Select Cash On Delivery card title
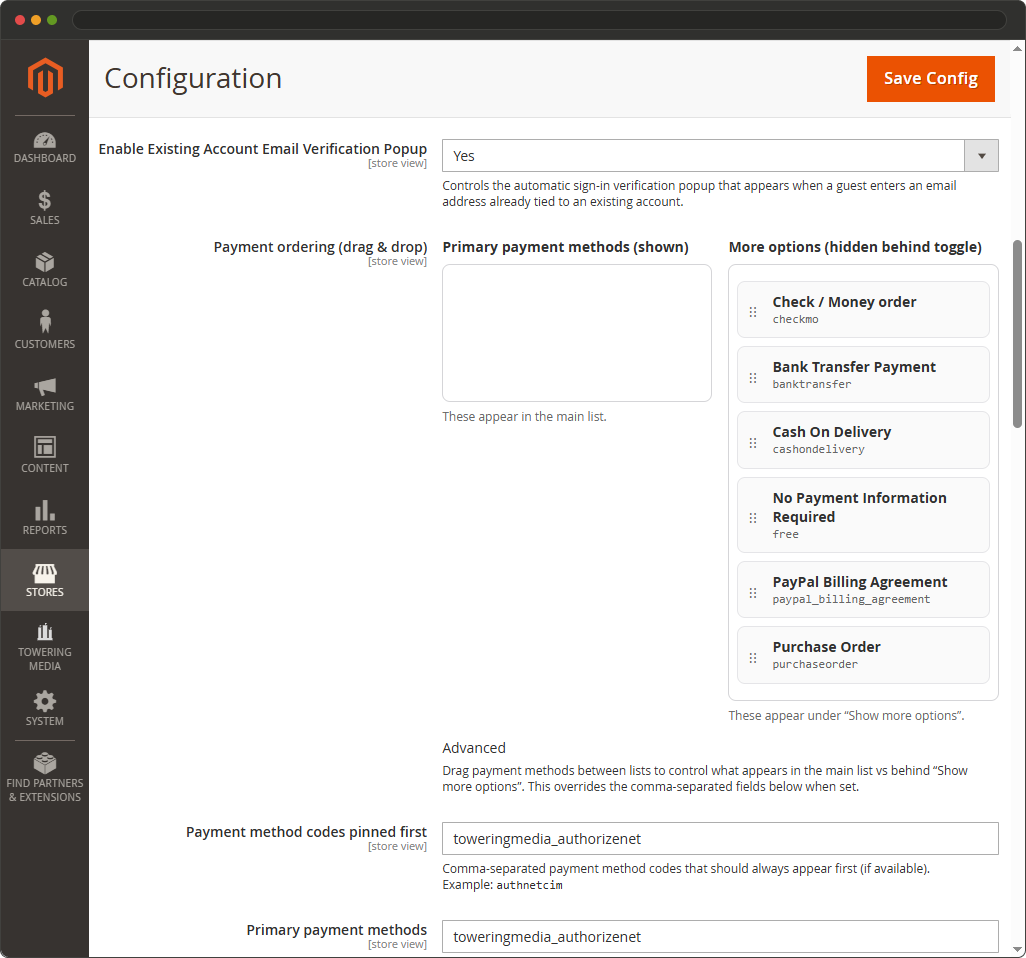This screenshot has height=958, width=1026. coord(832,432)
